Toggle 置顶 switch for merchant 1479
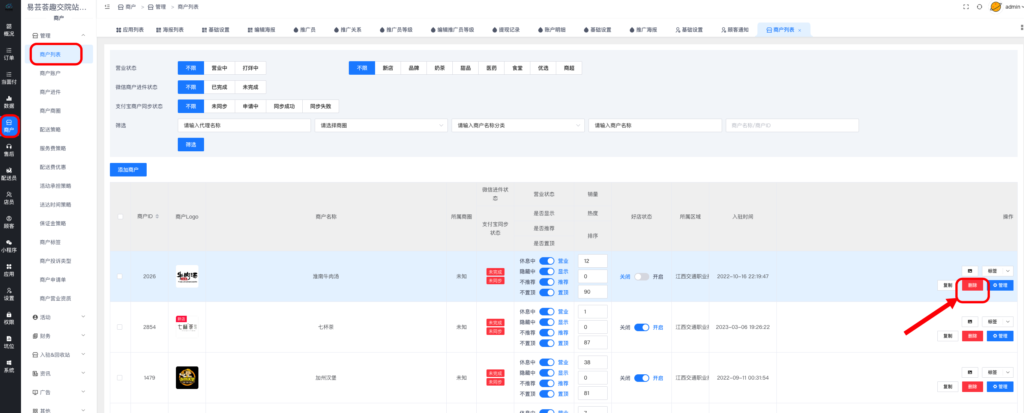The width and height of the screenshot is (1024, 413). pos(547,393)
